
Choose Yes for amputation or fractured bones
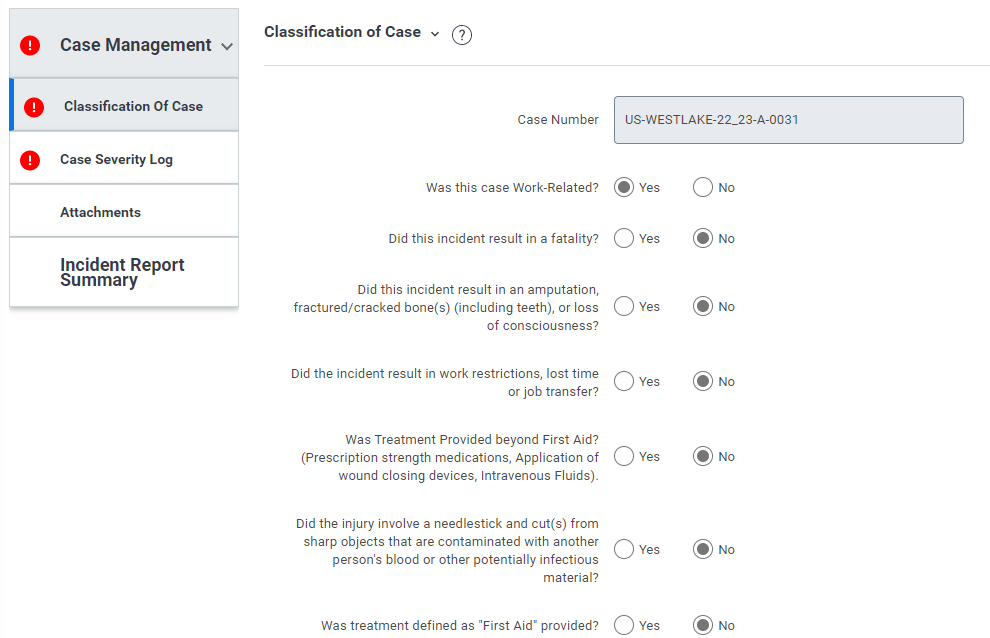[624, 306]
